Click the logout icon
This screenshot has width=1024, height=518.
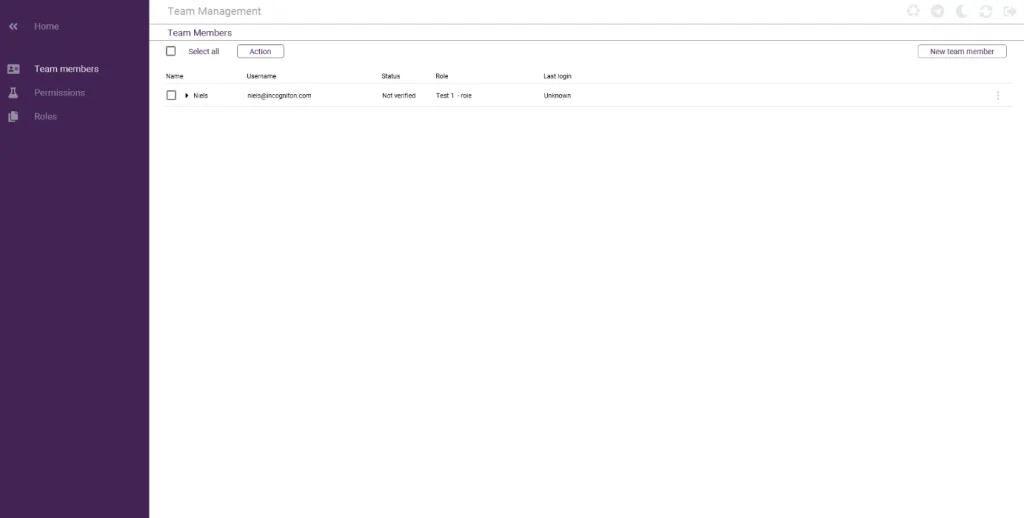(x=1009, y=11)
